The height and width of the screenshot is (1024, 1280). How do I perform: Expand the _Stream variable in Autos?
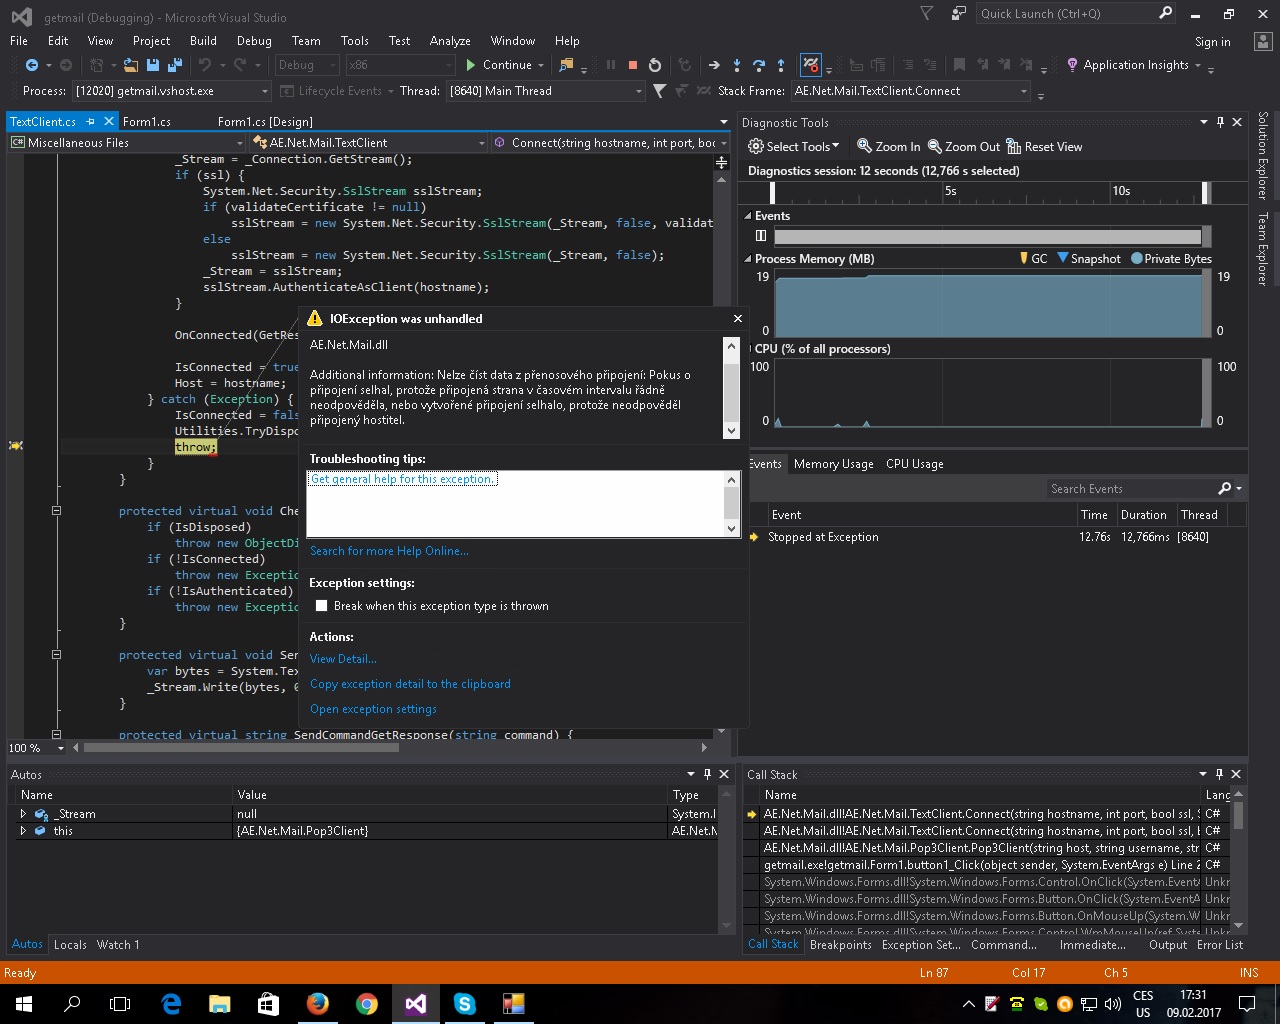23,814
